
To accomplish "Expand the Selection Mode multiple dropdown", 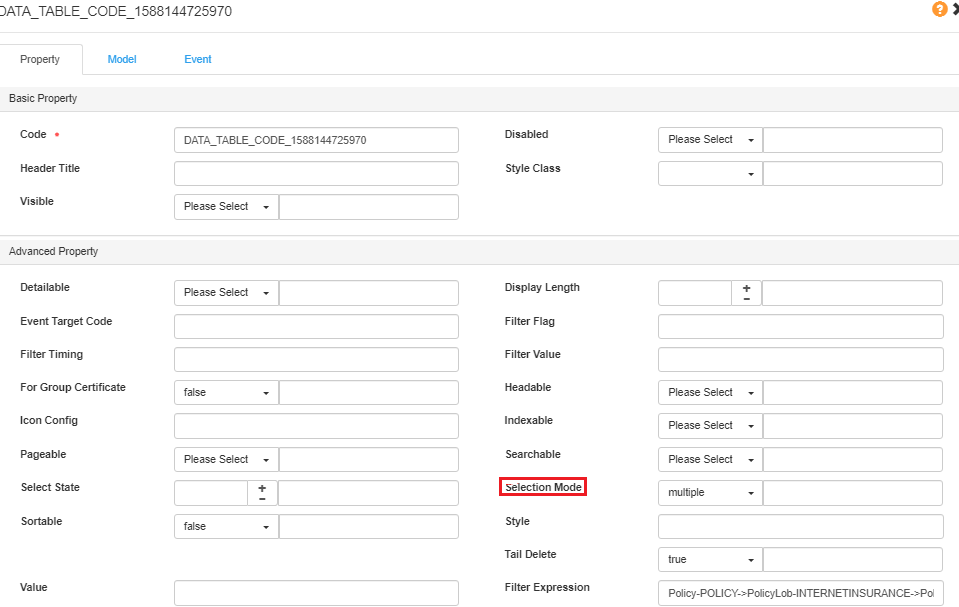I will pyautogui.click(x=710, y=493).
